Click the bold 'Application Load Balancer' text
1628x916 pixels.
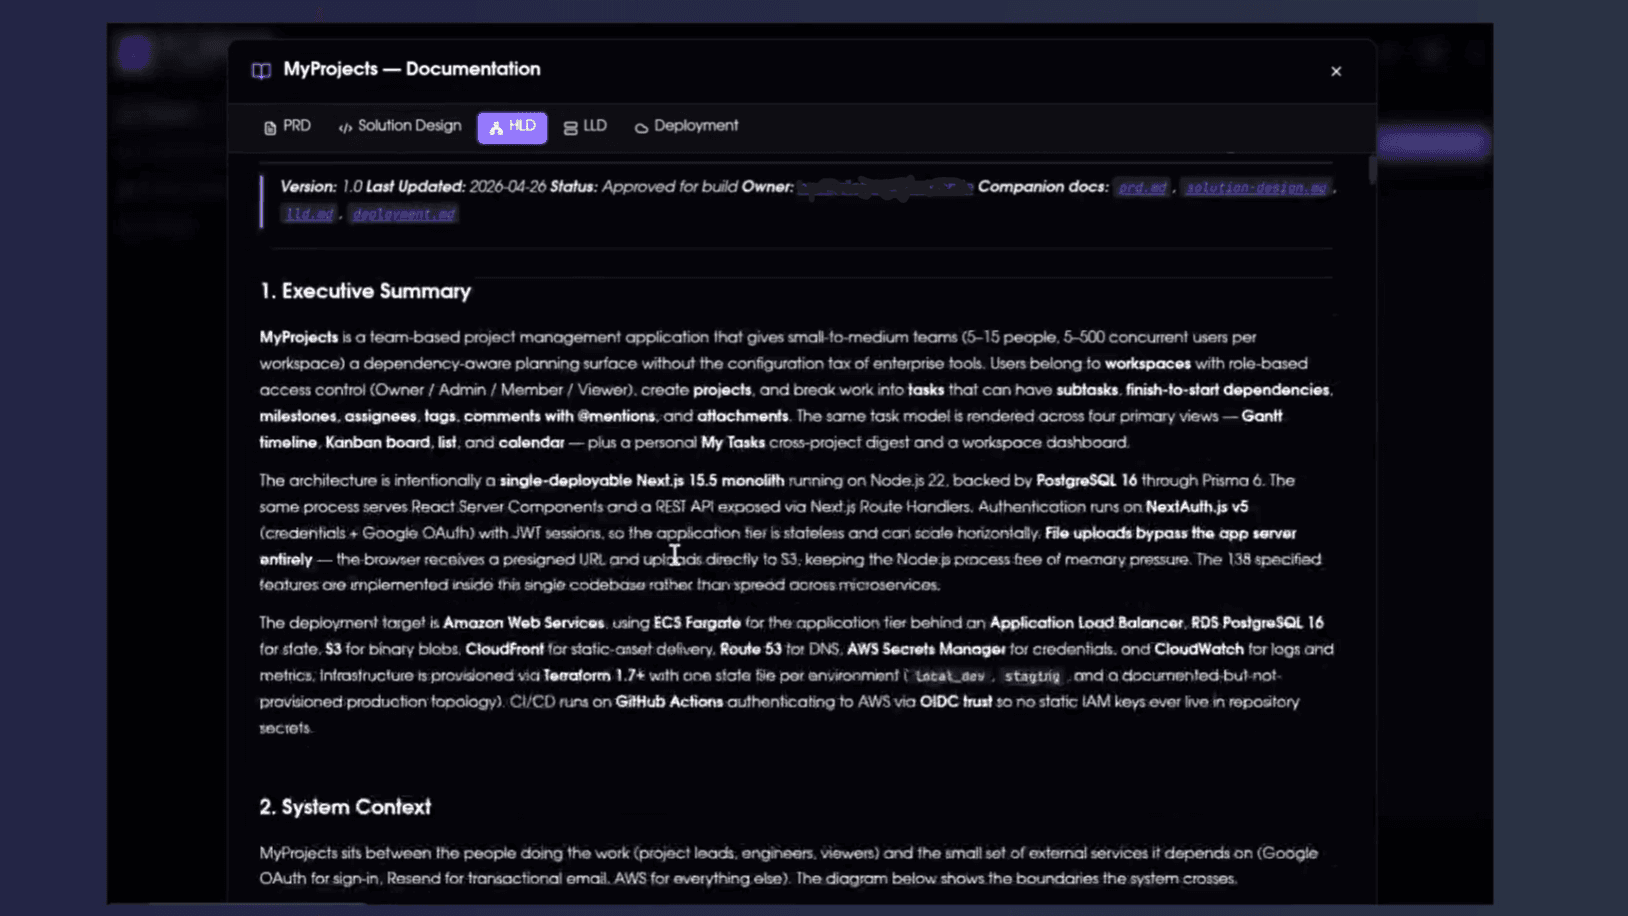tap(1086, 623)
